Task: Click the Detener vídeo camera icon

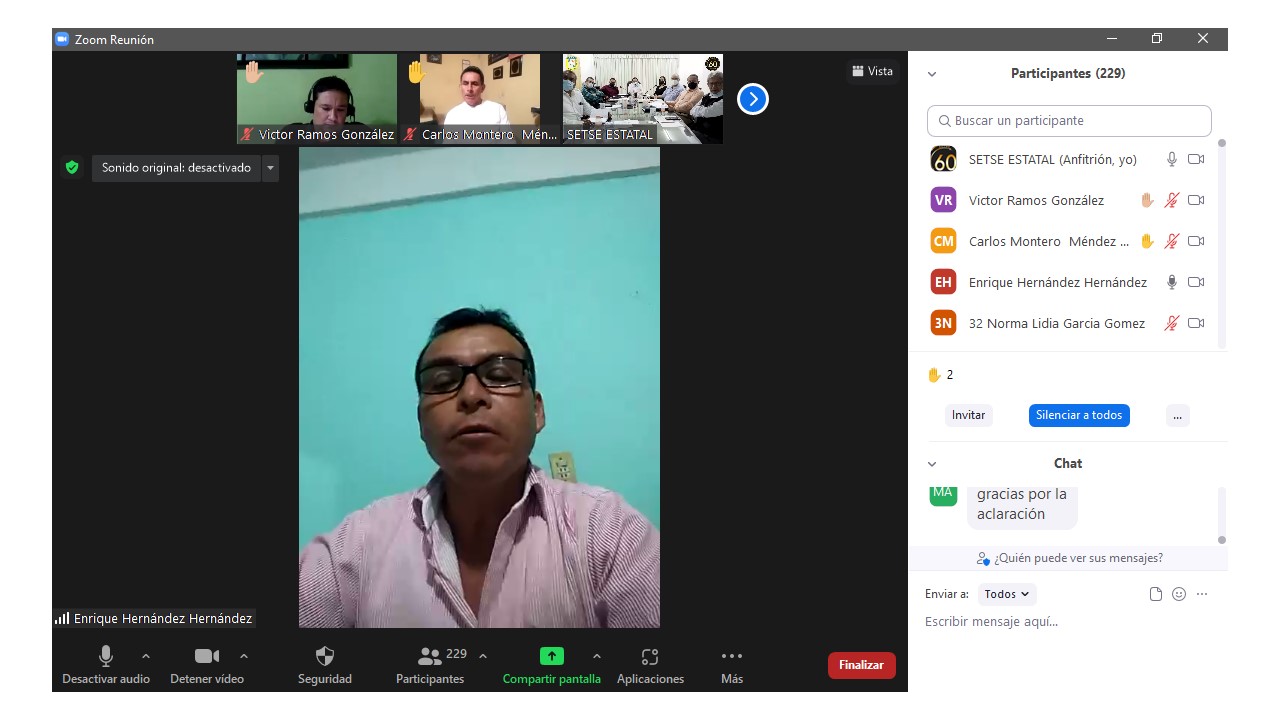Action: [x=207, y=656]
